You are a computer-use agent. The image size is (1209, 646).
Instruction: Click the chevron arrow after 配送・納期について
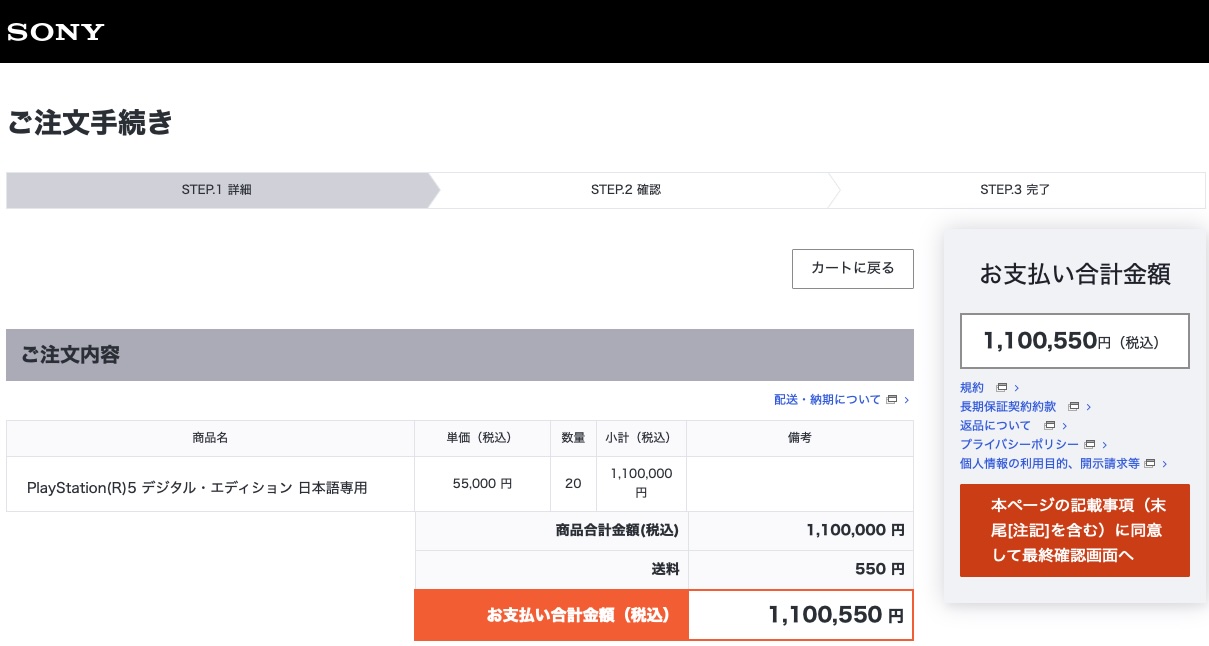click(906, 400)
